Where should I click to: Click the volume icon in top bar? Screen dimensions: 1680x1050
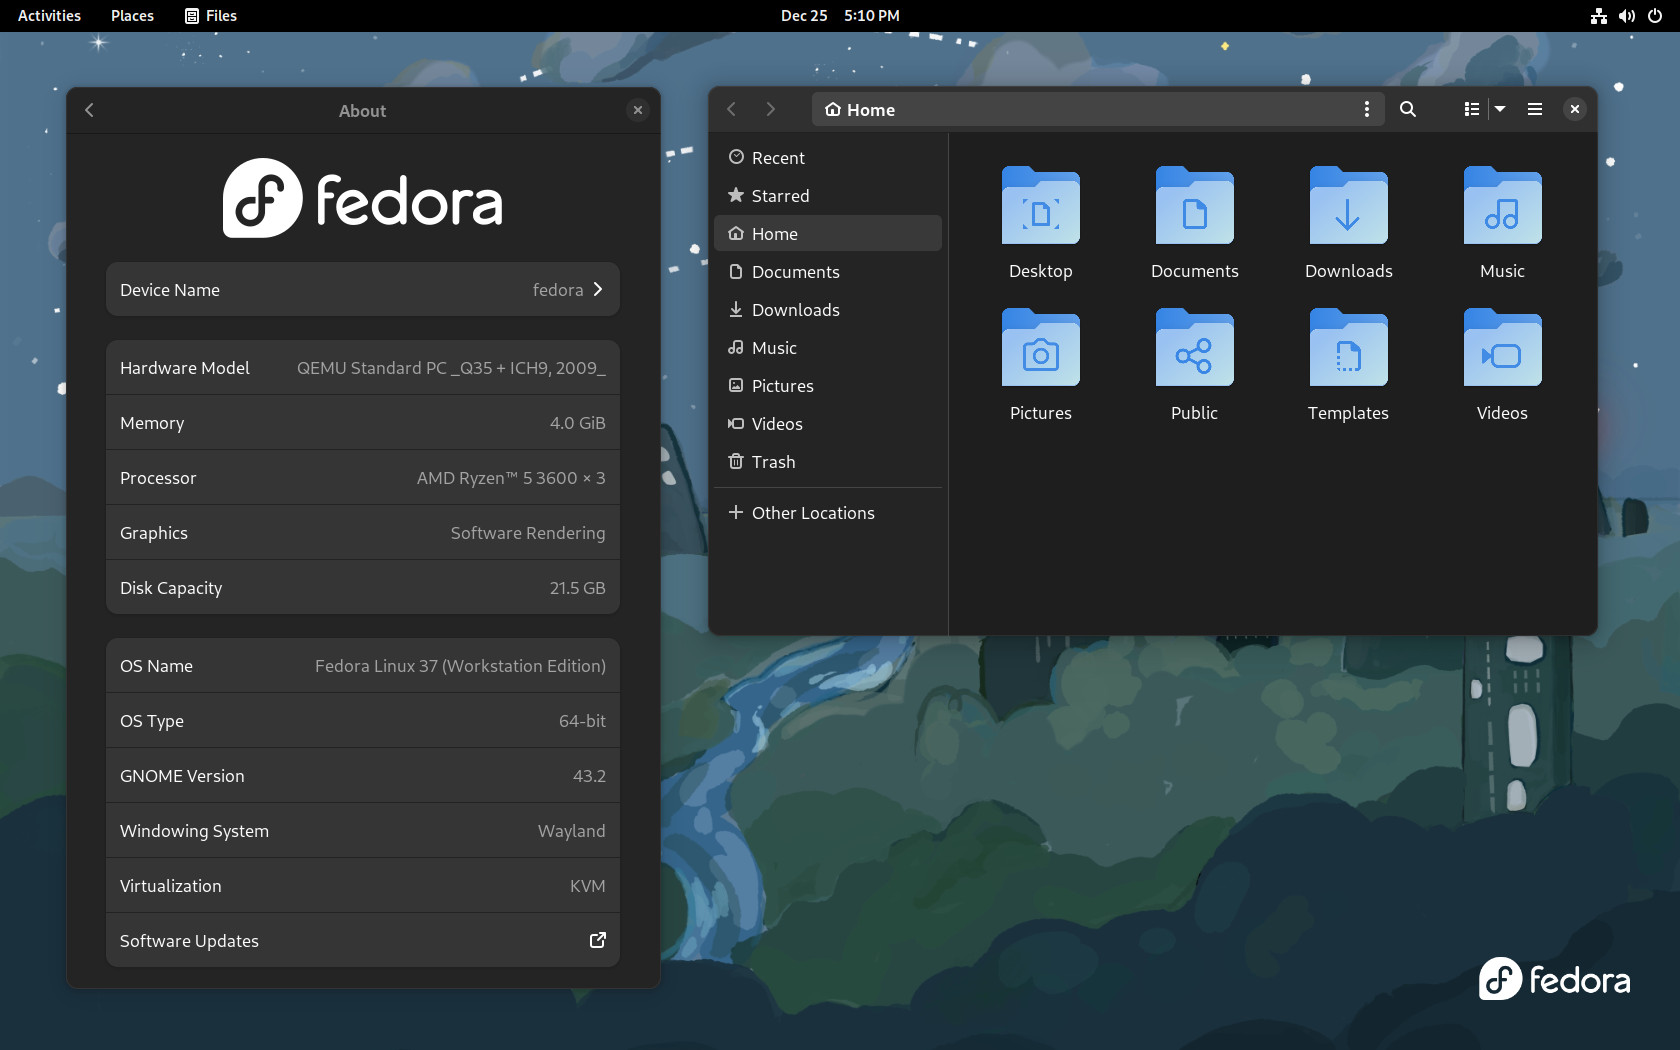(x=1627, y=16)
